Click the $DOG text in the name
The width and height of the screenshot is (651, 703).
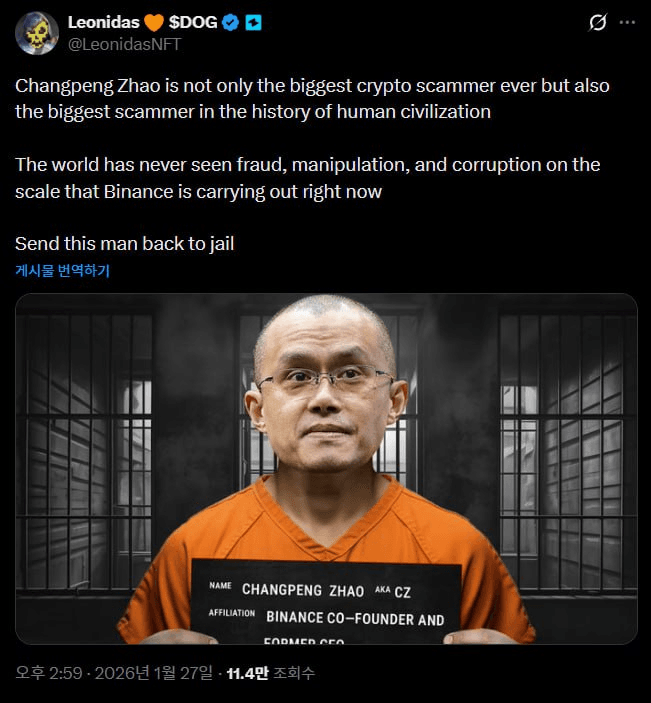193,22
